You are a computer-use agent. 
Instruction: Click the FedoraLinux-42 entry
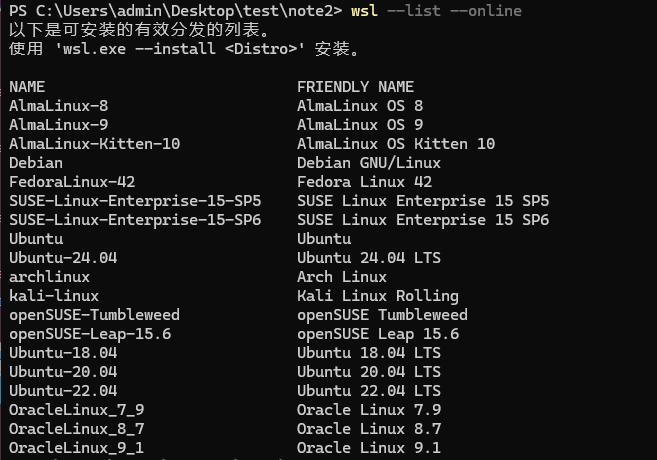click(x=72, y=182)
